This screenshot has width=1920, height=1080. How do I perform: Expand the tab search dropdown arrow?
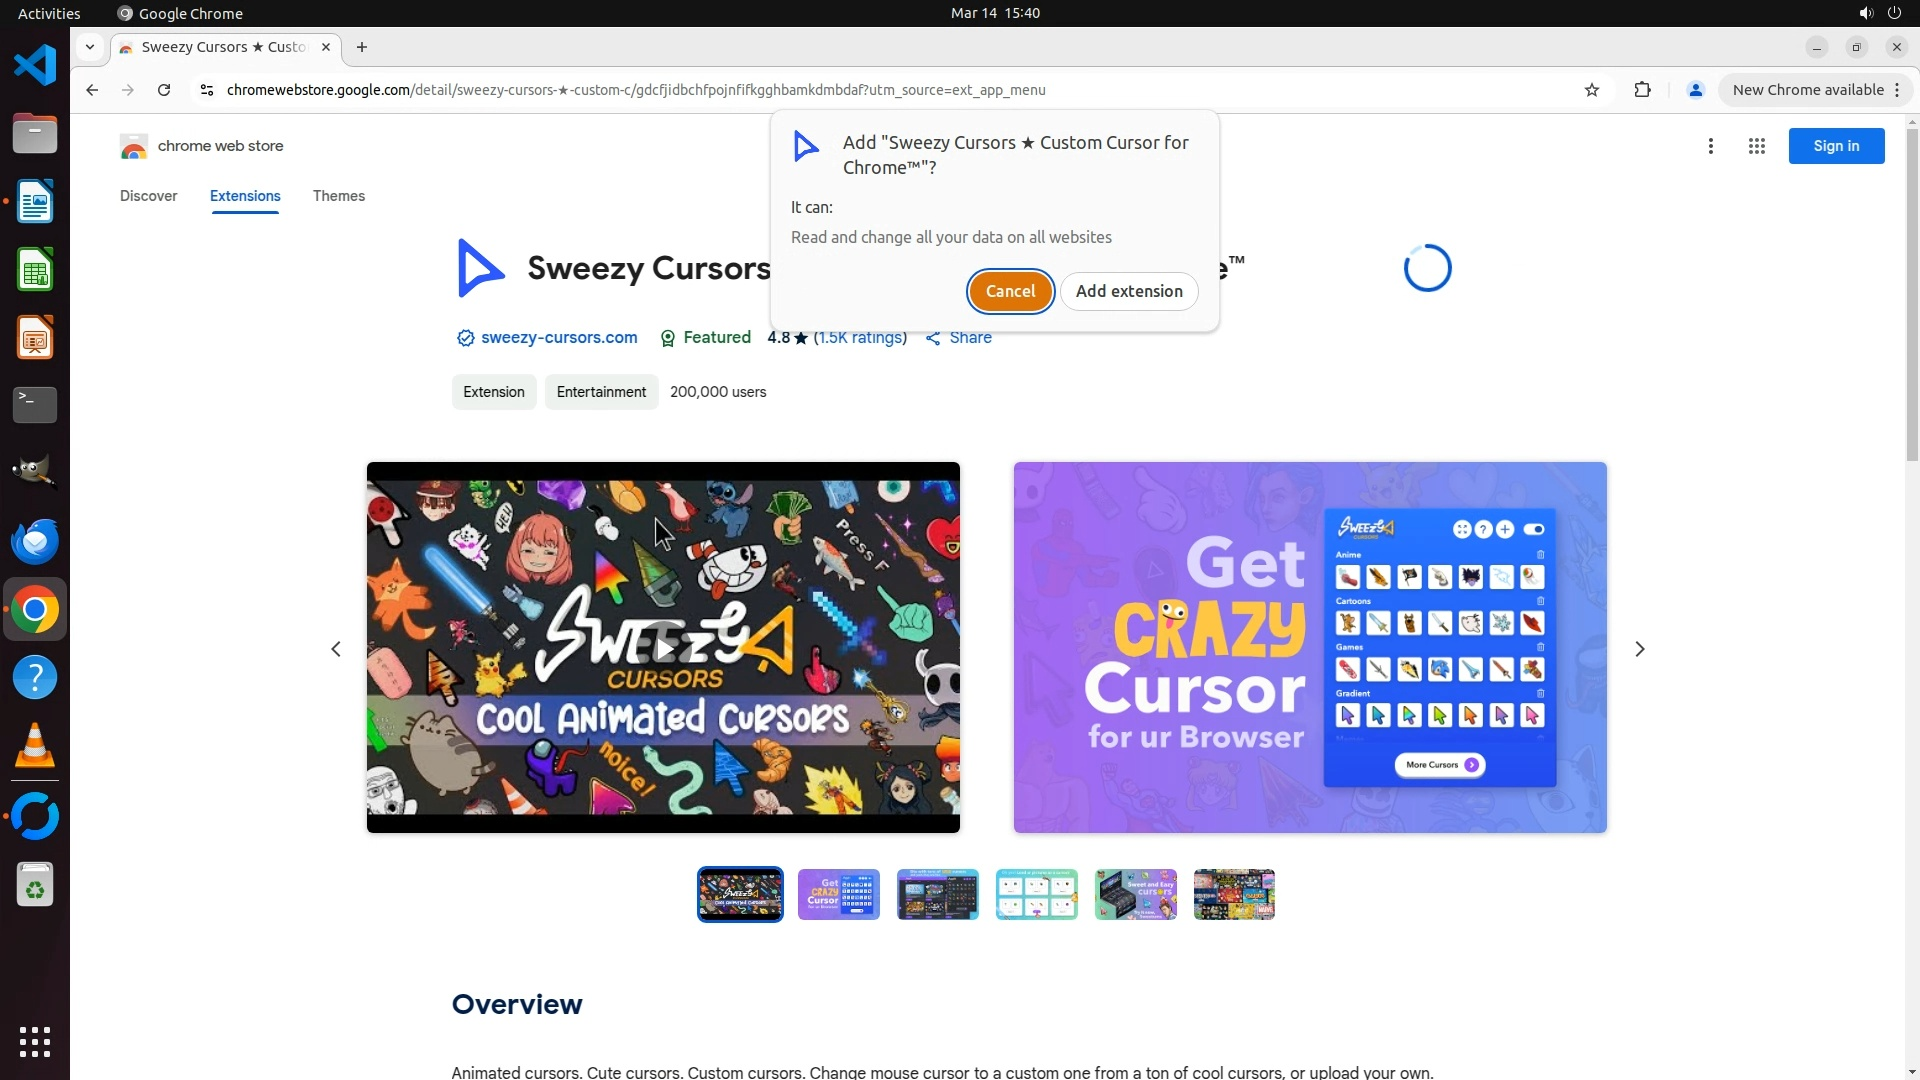pos(90,47)
